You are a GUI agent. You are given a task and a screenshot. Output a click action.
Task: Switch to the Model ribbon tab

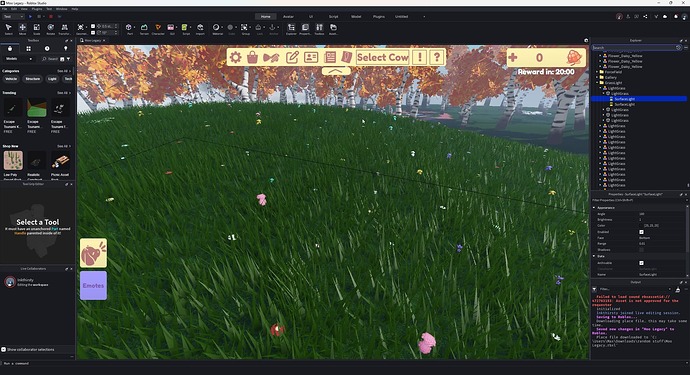click(356, 17)
